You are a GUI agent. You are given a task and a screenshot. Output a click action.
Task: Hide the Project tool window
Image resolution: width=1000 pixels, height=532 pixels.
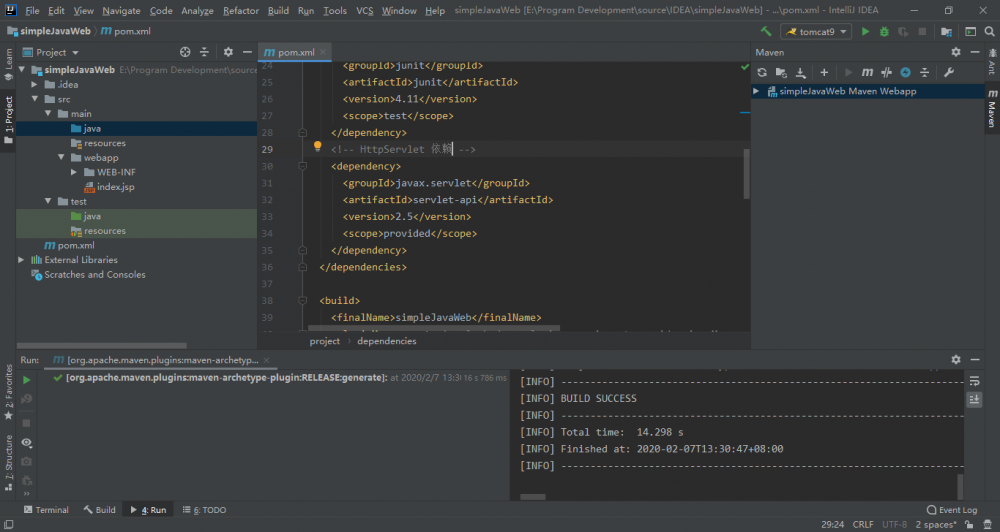pyautogui.click(x=247, y=52)
